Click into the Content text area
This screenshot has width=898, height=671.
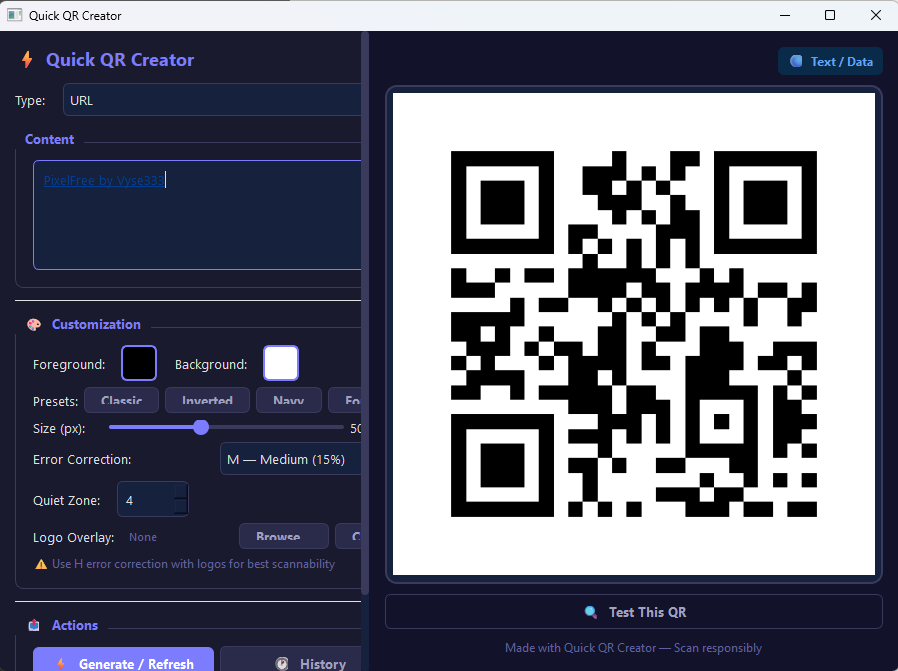tap(197, 215)
